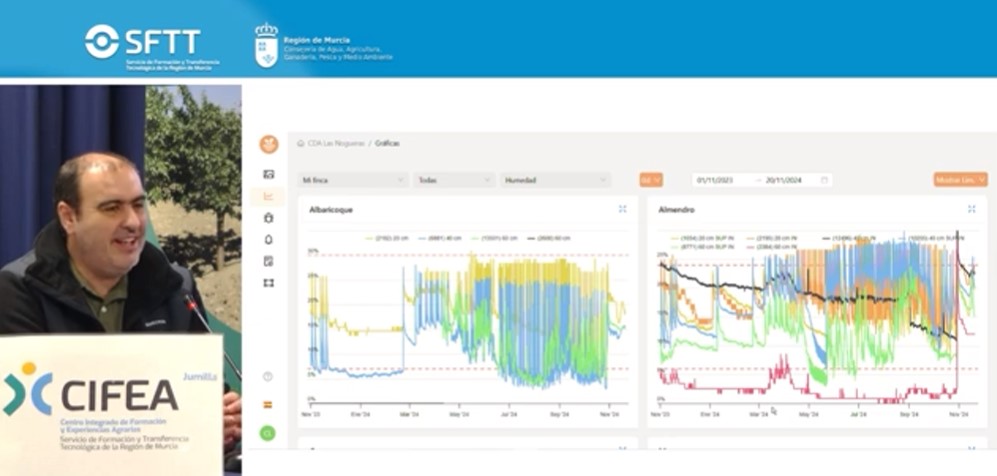Toggle the black 60 cm series in Albaricoque legend
Viewport: 997px width, 476px height.
[548, 238]
